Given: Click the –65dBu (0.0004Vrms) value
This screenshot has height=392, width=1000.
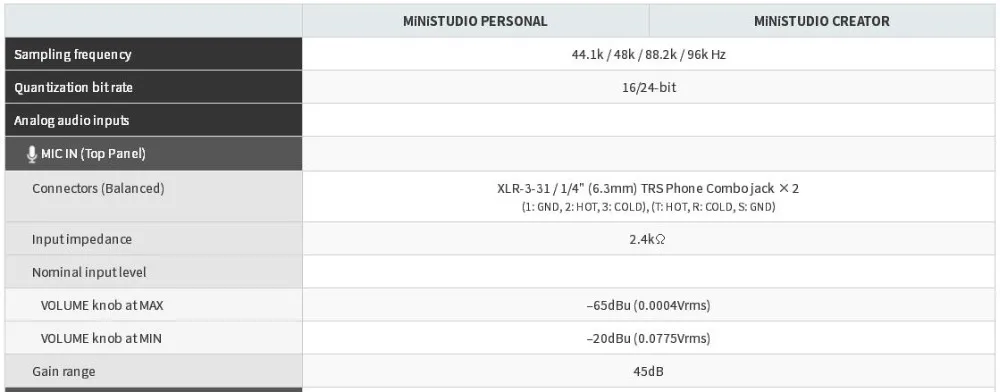Looking at the screenshot, I should 648,305.
